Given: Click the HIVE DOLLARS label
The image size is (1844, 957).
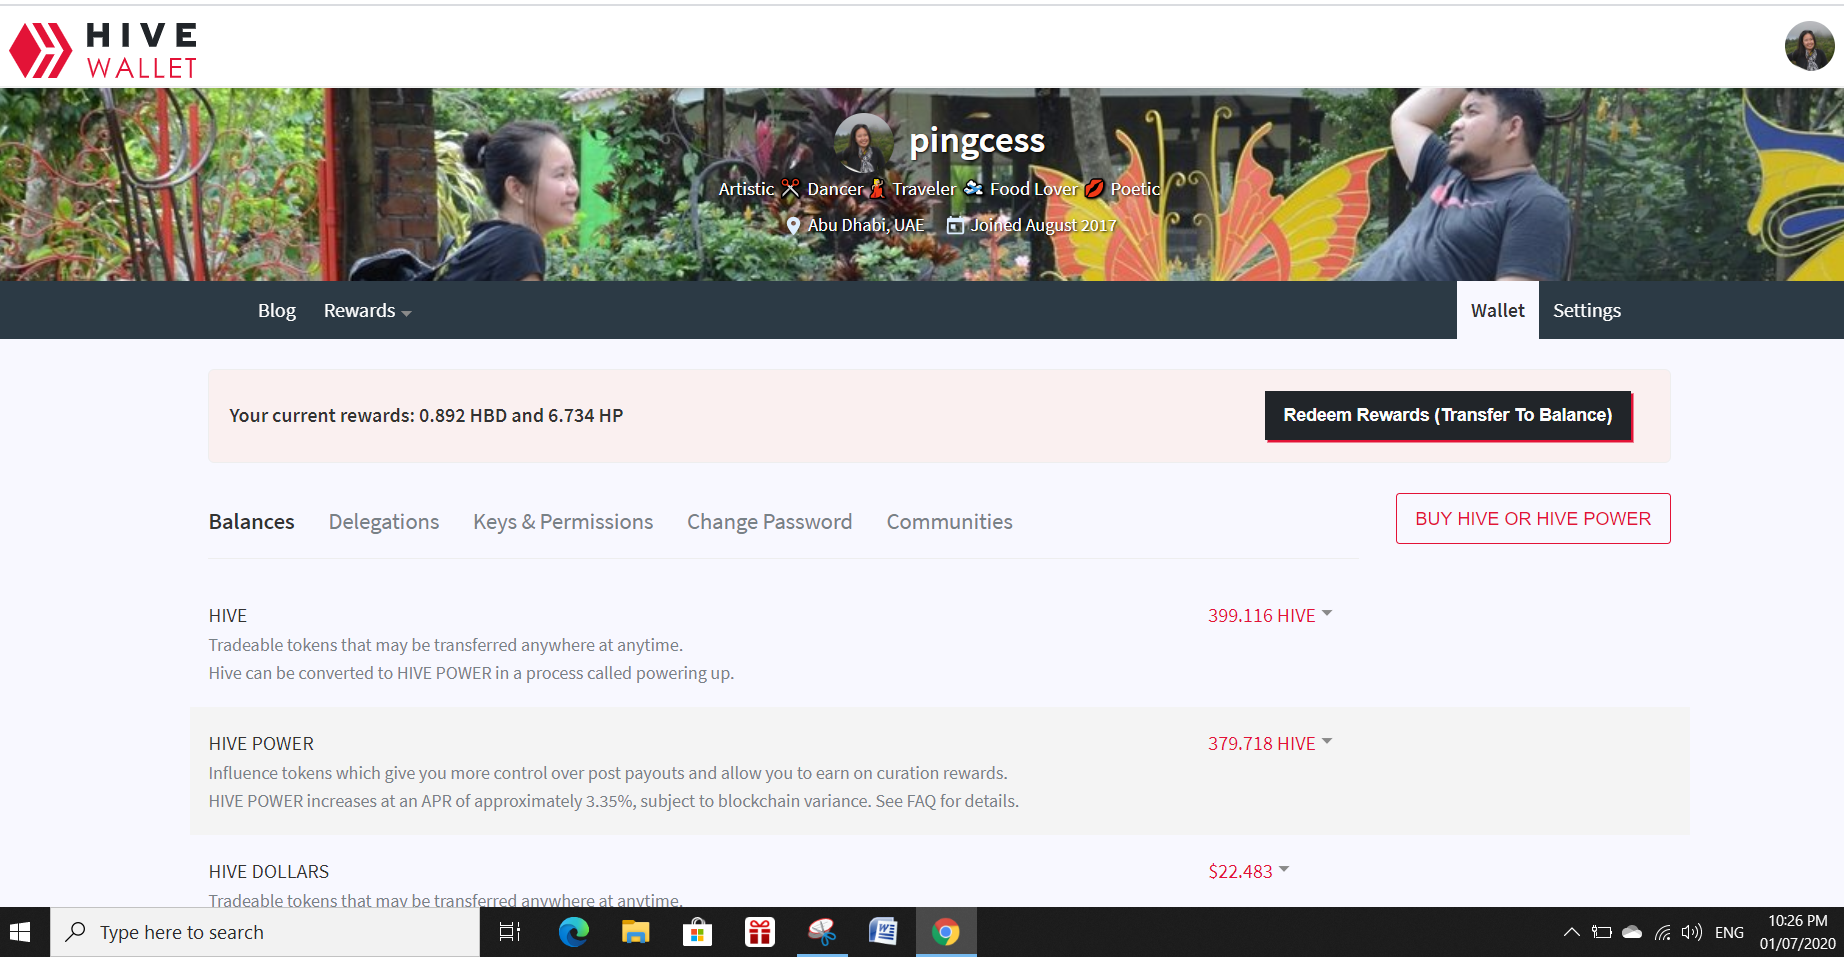Looking at the screenshot, I should pos(269,871).
